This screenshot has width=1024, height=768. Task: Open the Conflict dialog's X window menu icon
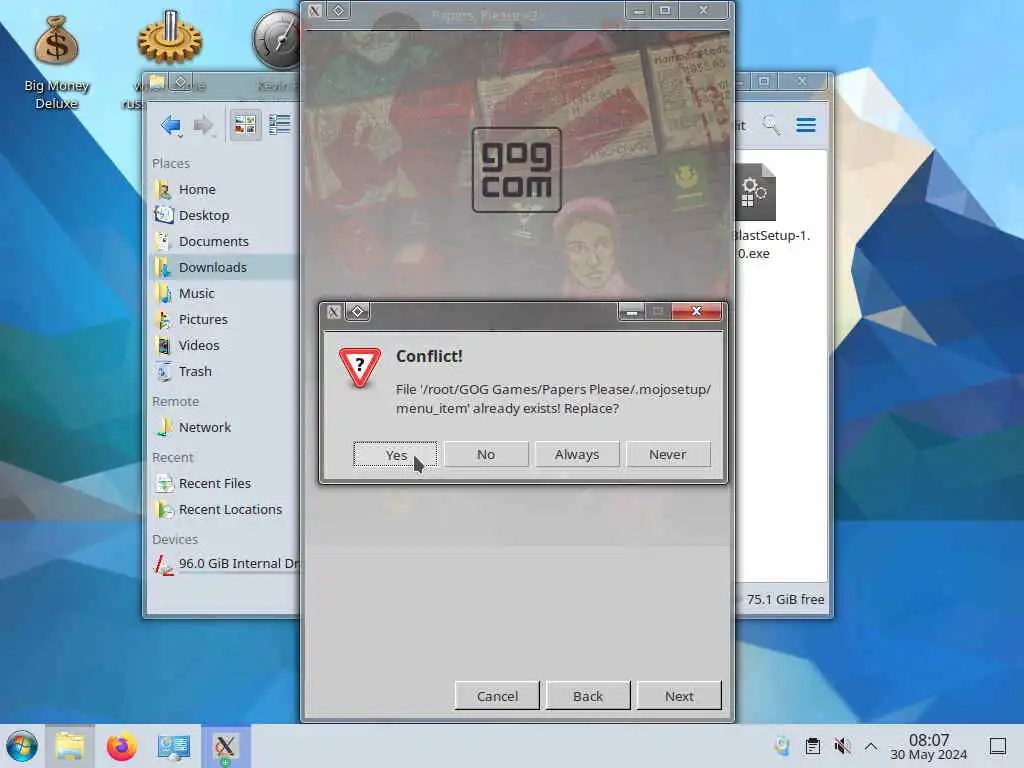click(x=334, y=312)
